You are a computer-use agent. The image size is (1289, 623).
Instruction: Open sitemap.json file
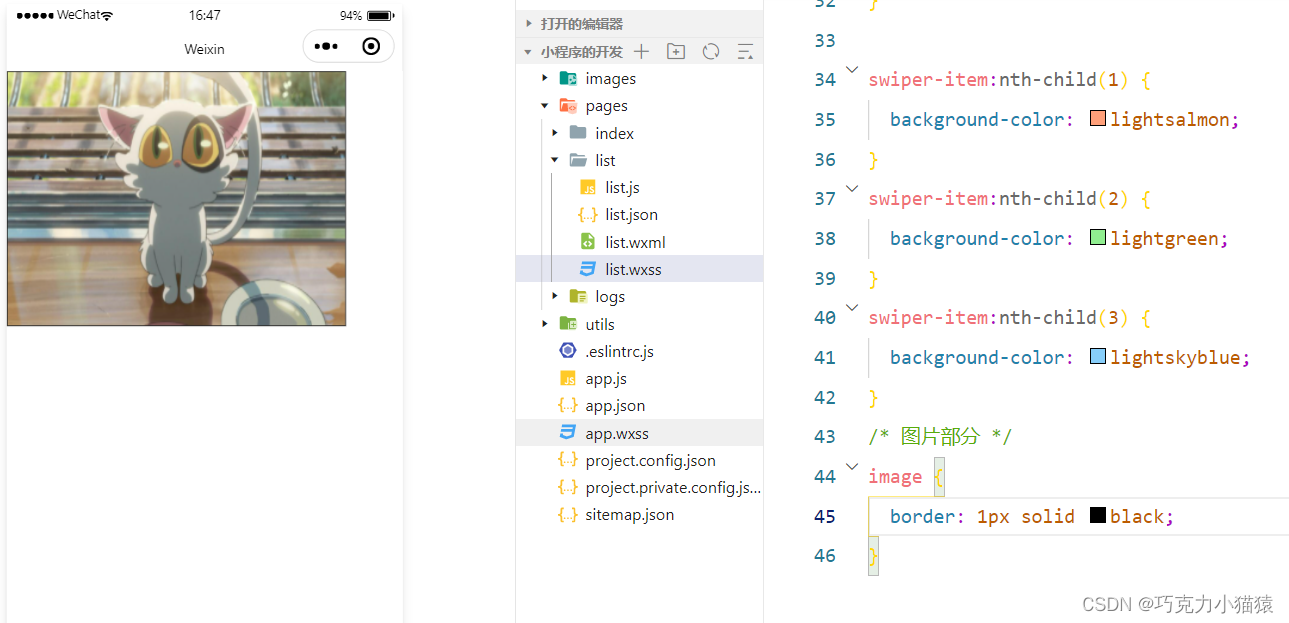(630, 514)
